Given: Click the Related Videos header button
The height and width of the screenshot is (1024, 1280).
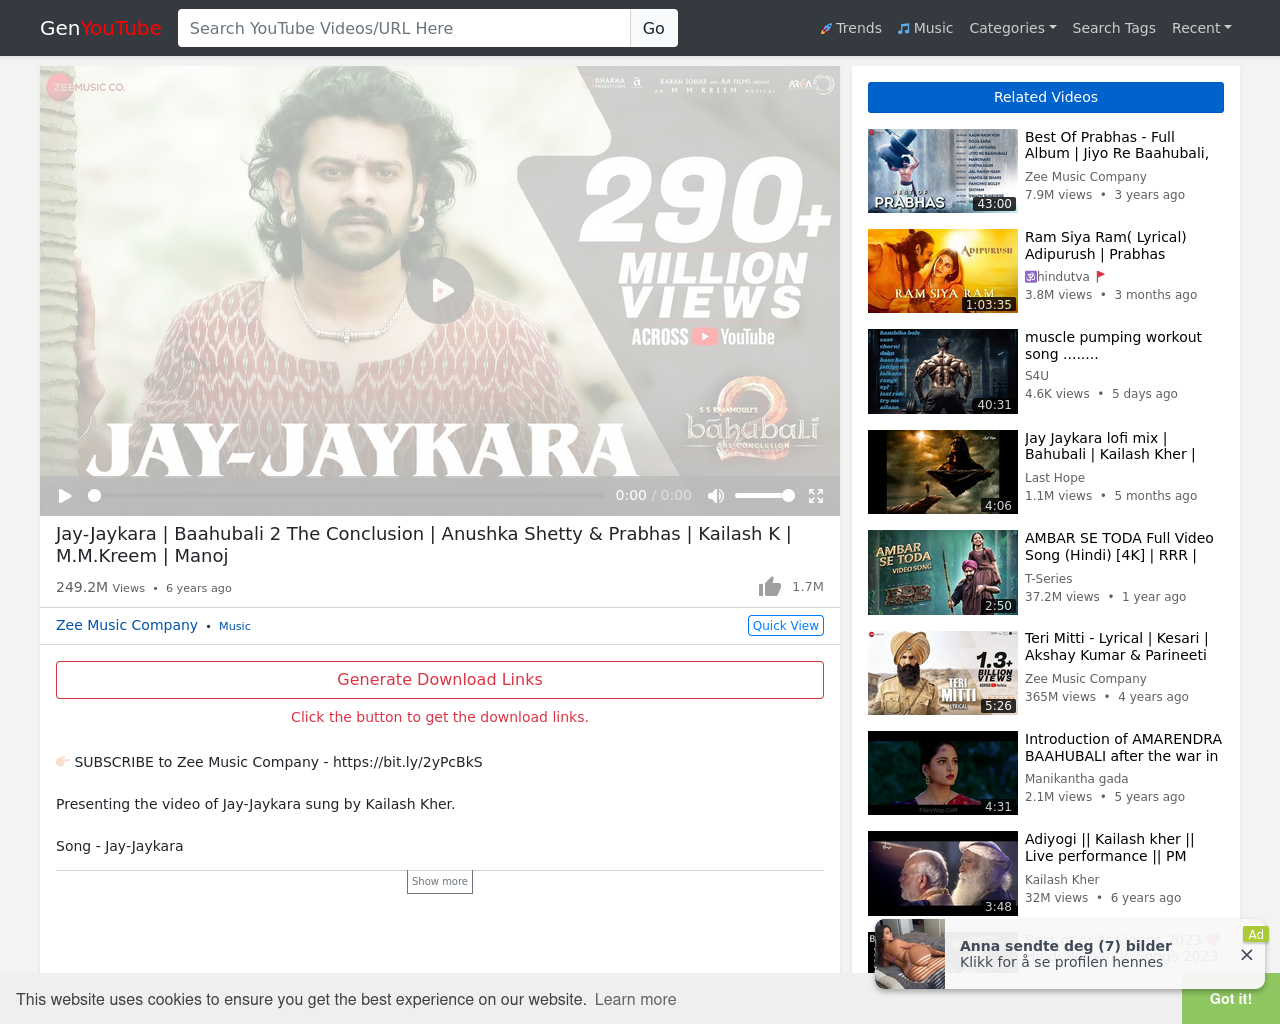Looking at the screenshot, I should tap(1046, 97).
